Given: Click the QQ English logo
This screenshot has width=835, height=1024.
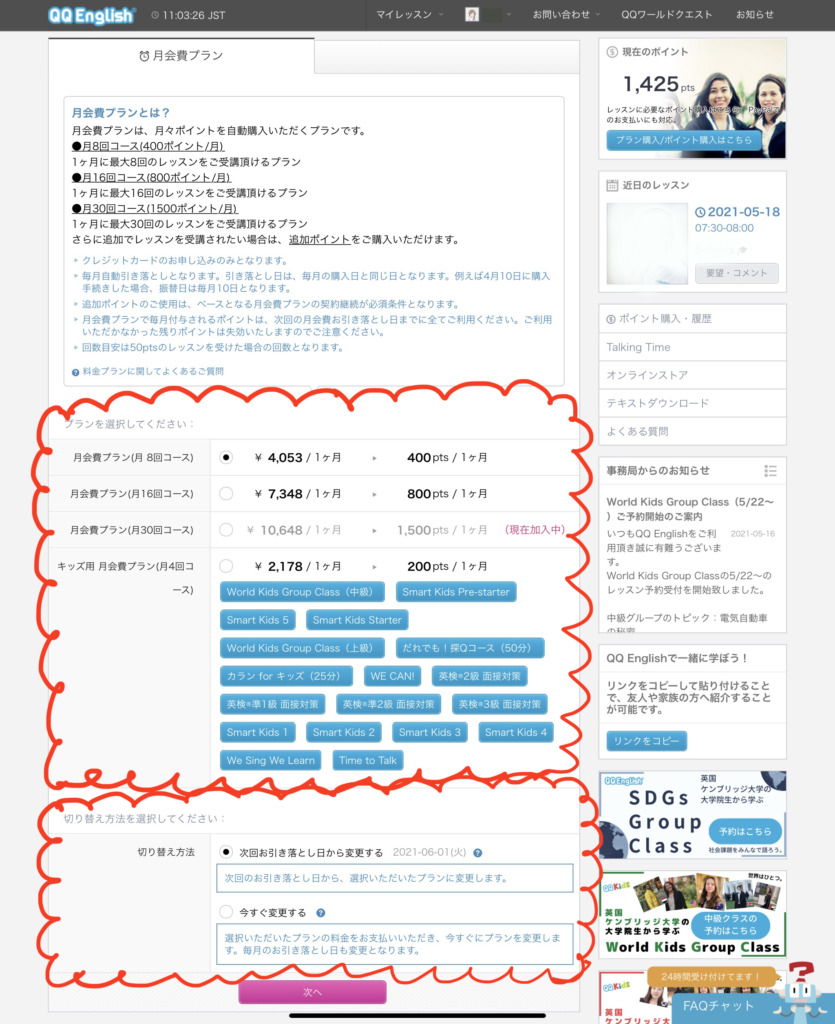Looking at the screenshot, I should [91, 15].
